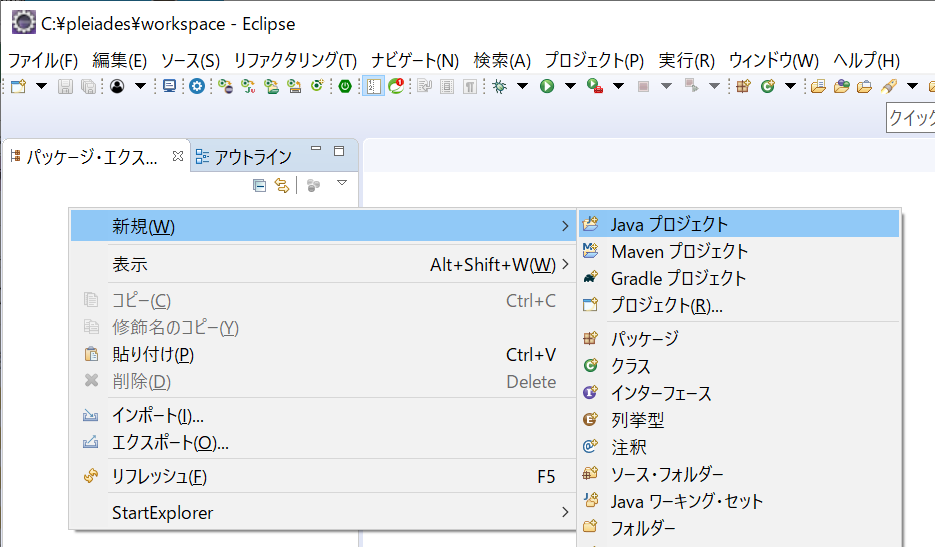Select Java プロジェクト from submenu
935x547 pixels.
click(739, 224)
